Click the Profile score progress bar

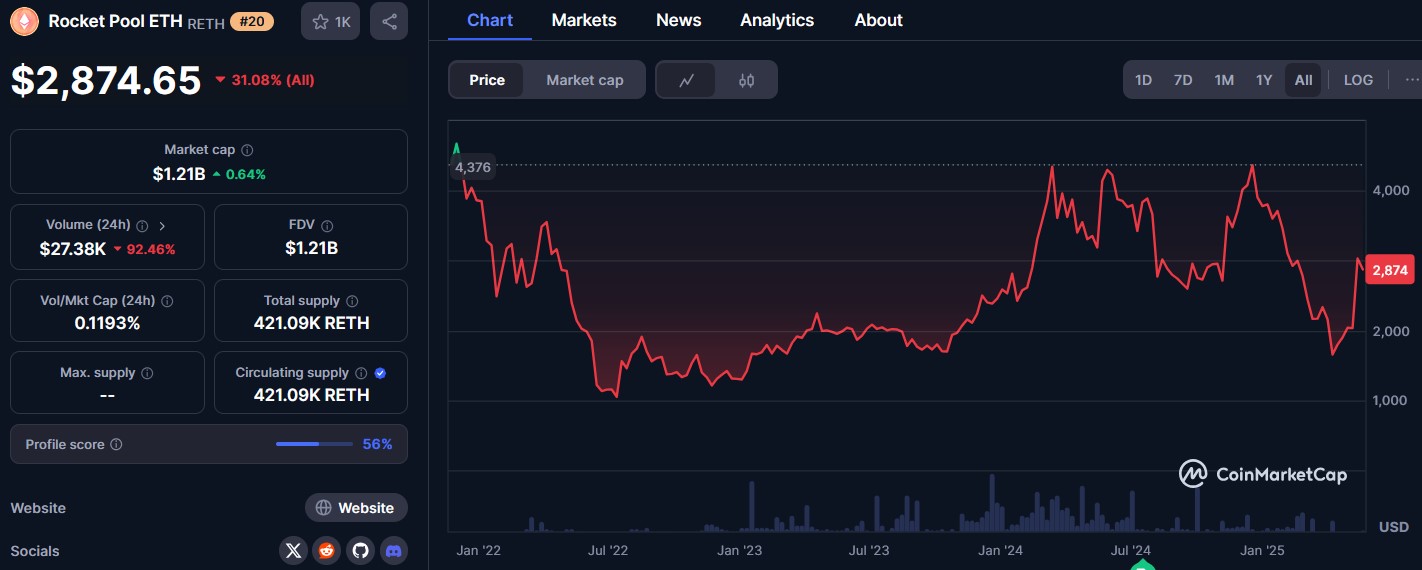pos(314,444)
